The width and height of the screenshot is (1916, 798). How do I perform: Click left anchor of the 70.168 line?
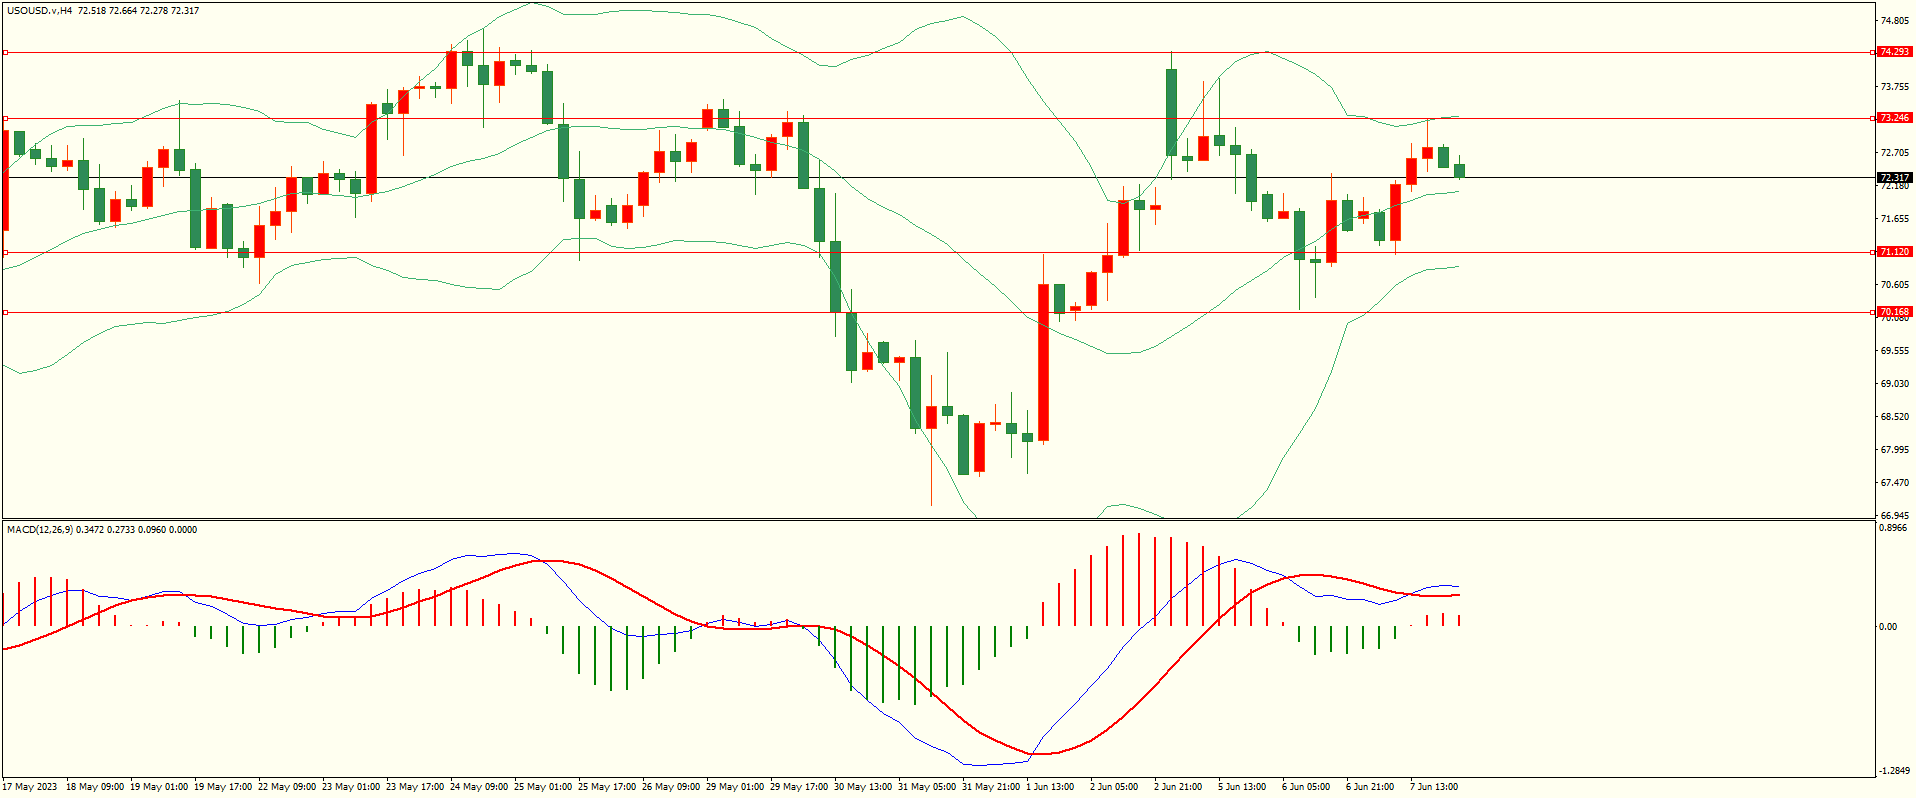coord(5,312)
